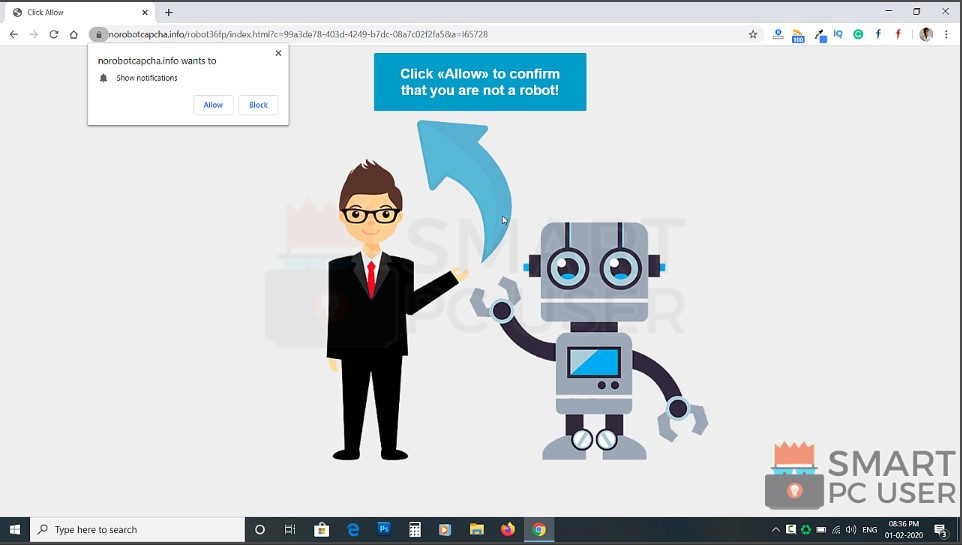Select the "Click Allow" browser tab
962x545 pixels.
click(80, 12)
